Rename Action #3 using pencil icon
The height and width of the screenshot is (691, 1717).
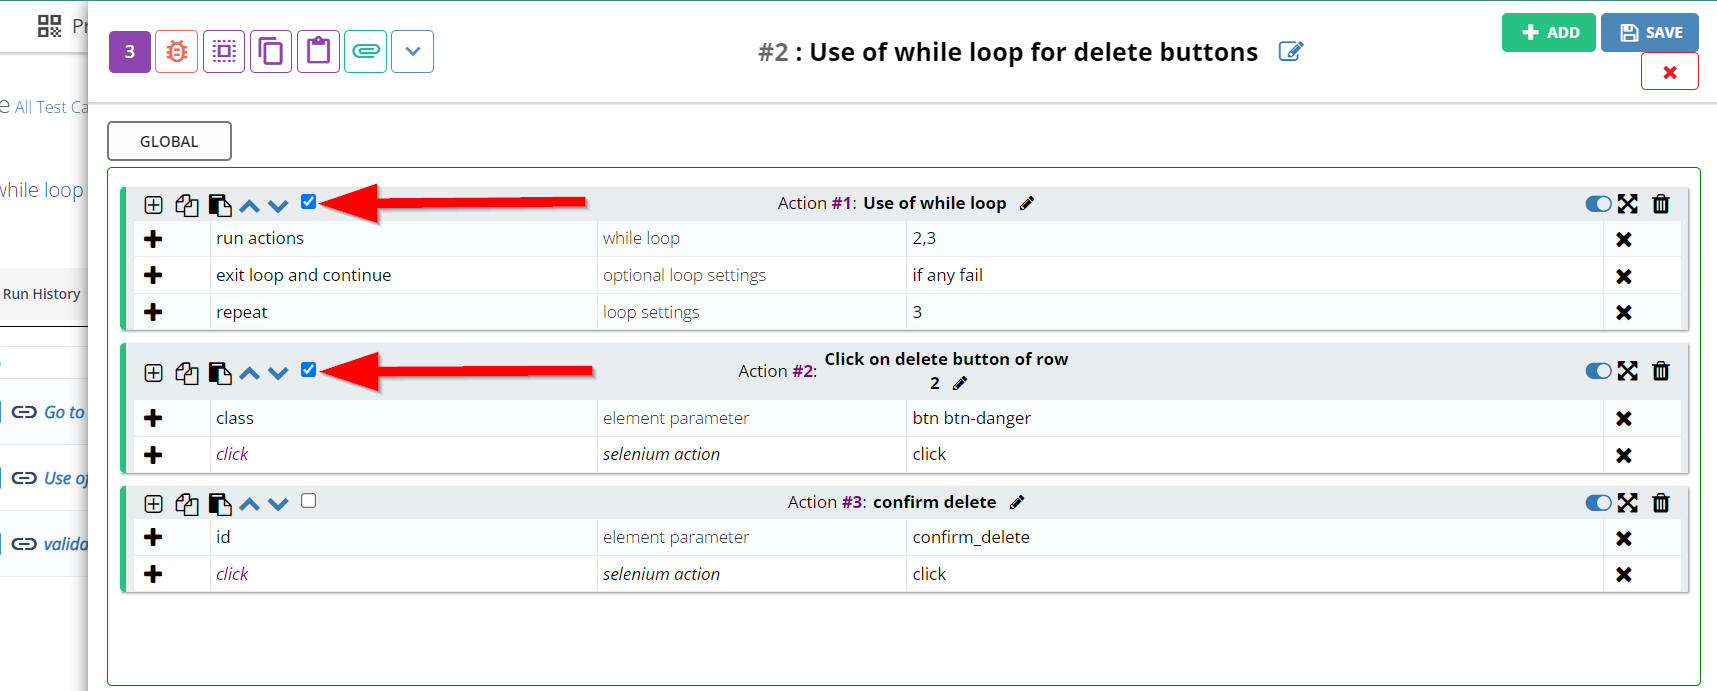(x=1017, y=502)
